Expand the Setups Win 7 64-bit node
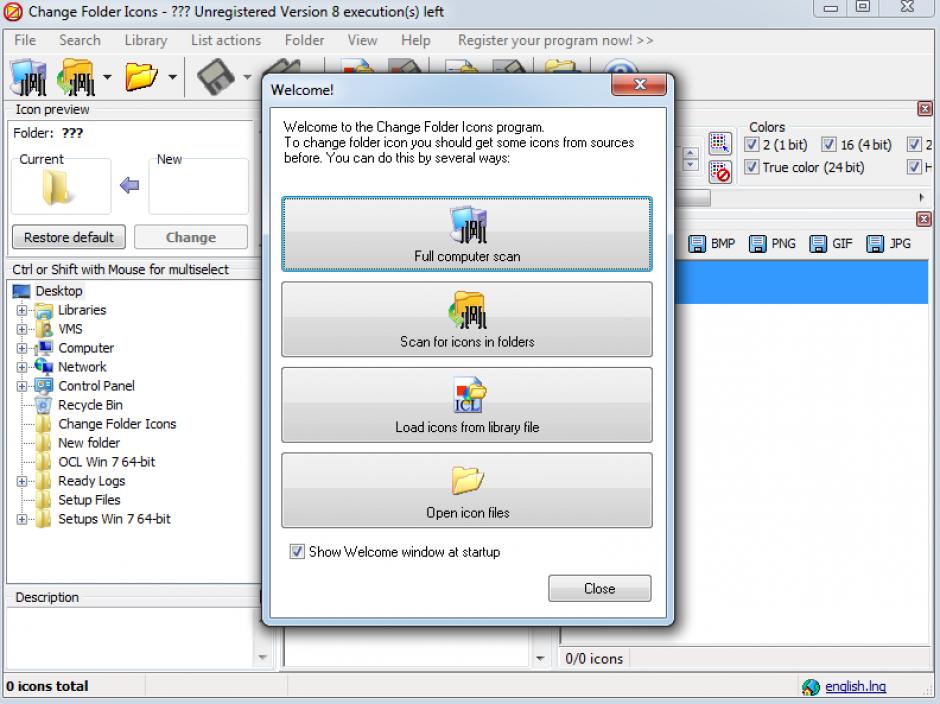Screen dimensions: 940x704 22,519
